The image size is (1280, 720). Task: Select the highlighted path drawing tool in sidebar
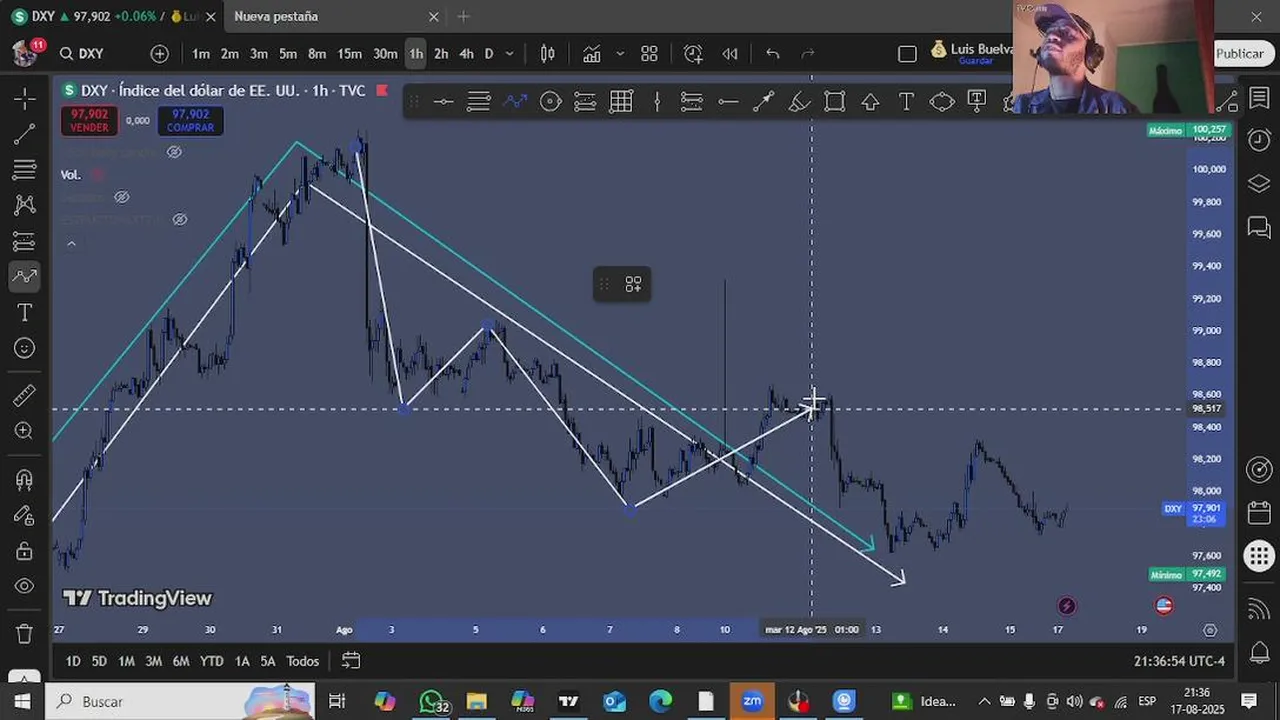pyautogui.click(x=25, y=277)
